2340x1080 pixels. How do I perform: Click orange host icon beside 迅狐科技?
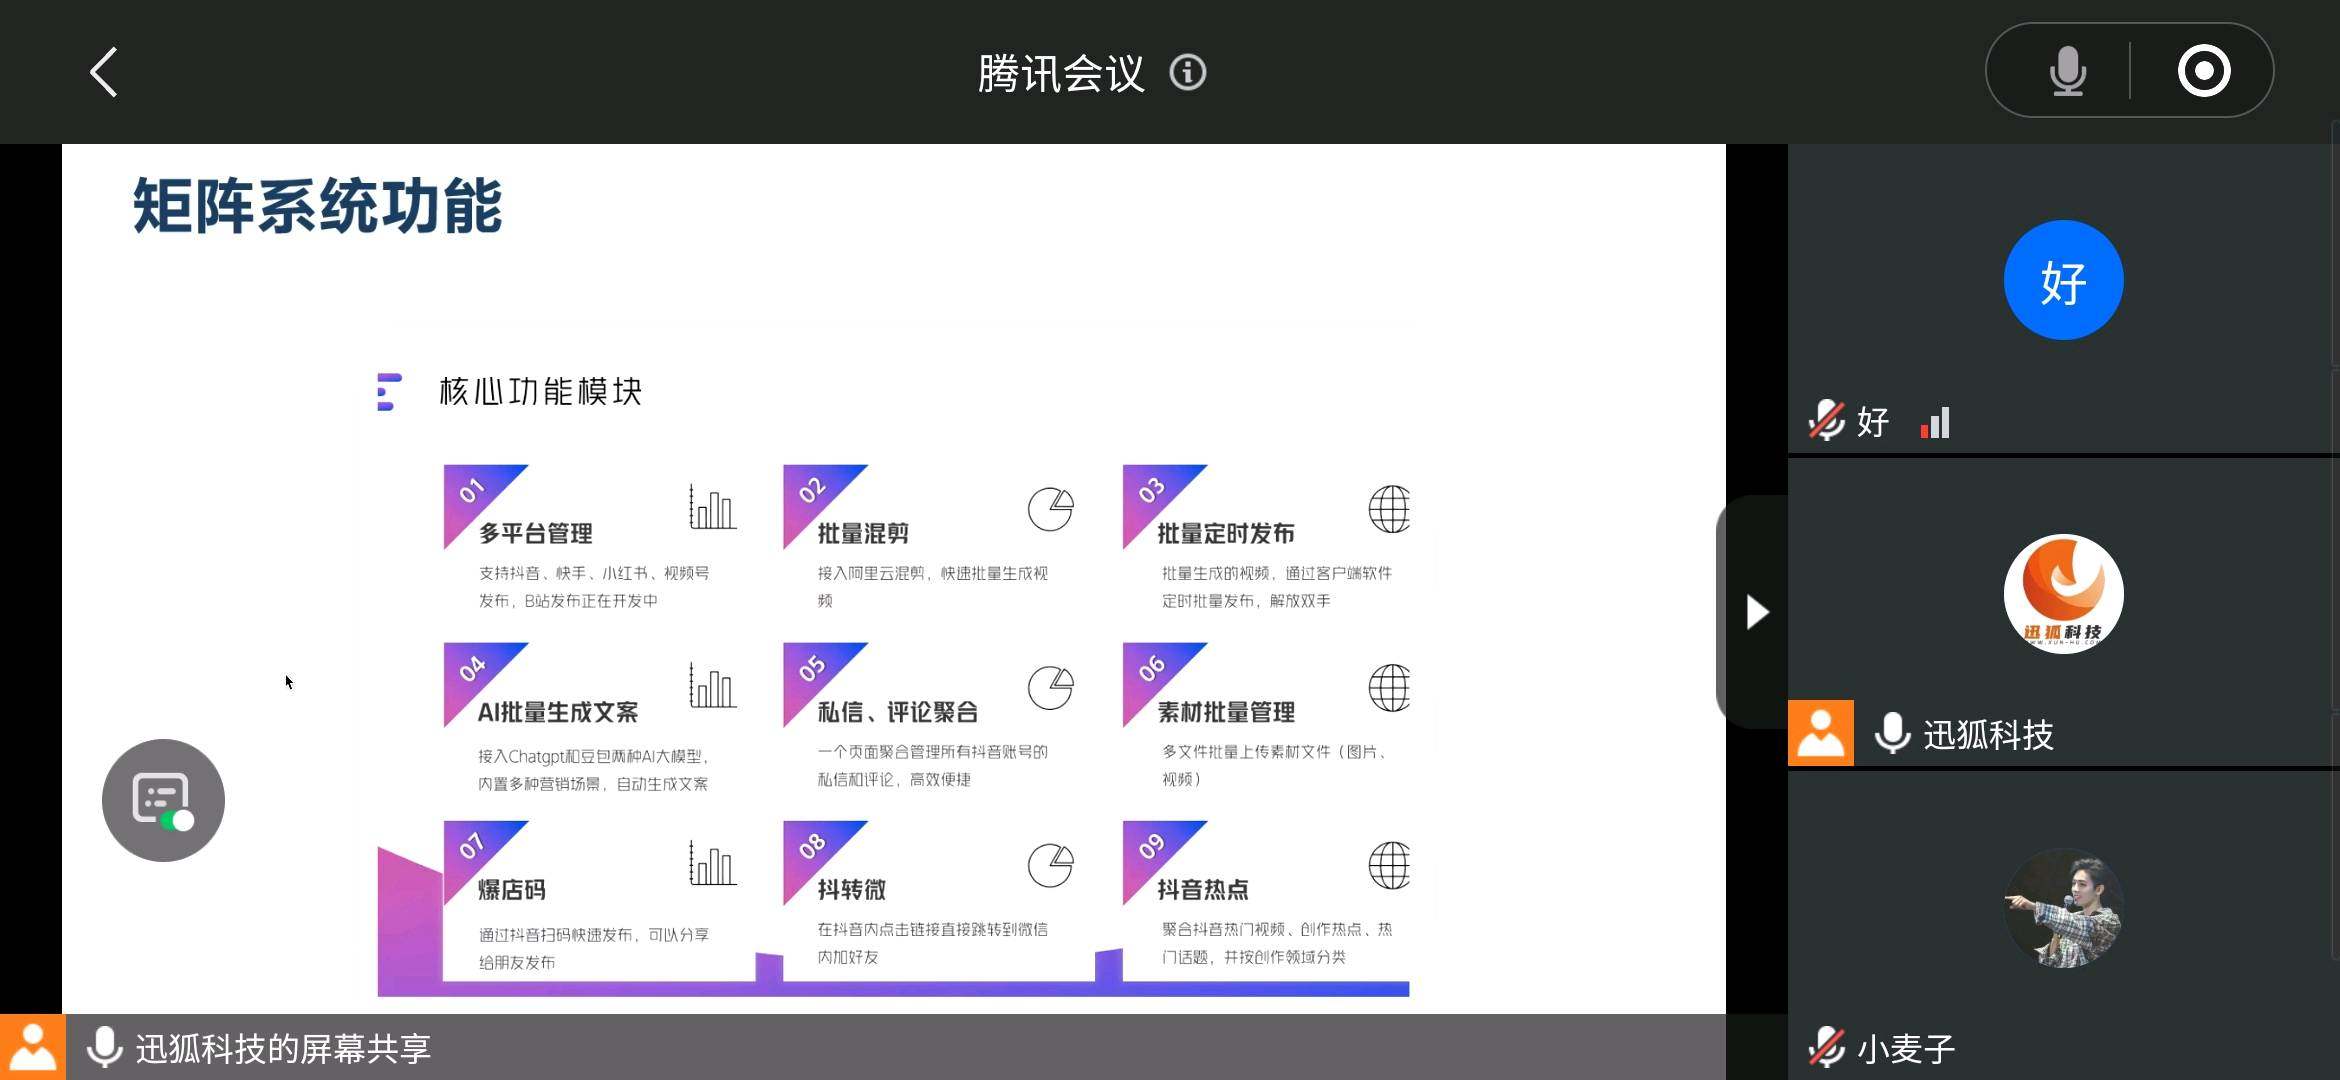1820,733
